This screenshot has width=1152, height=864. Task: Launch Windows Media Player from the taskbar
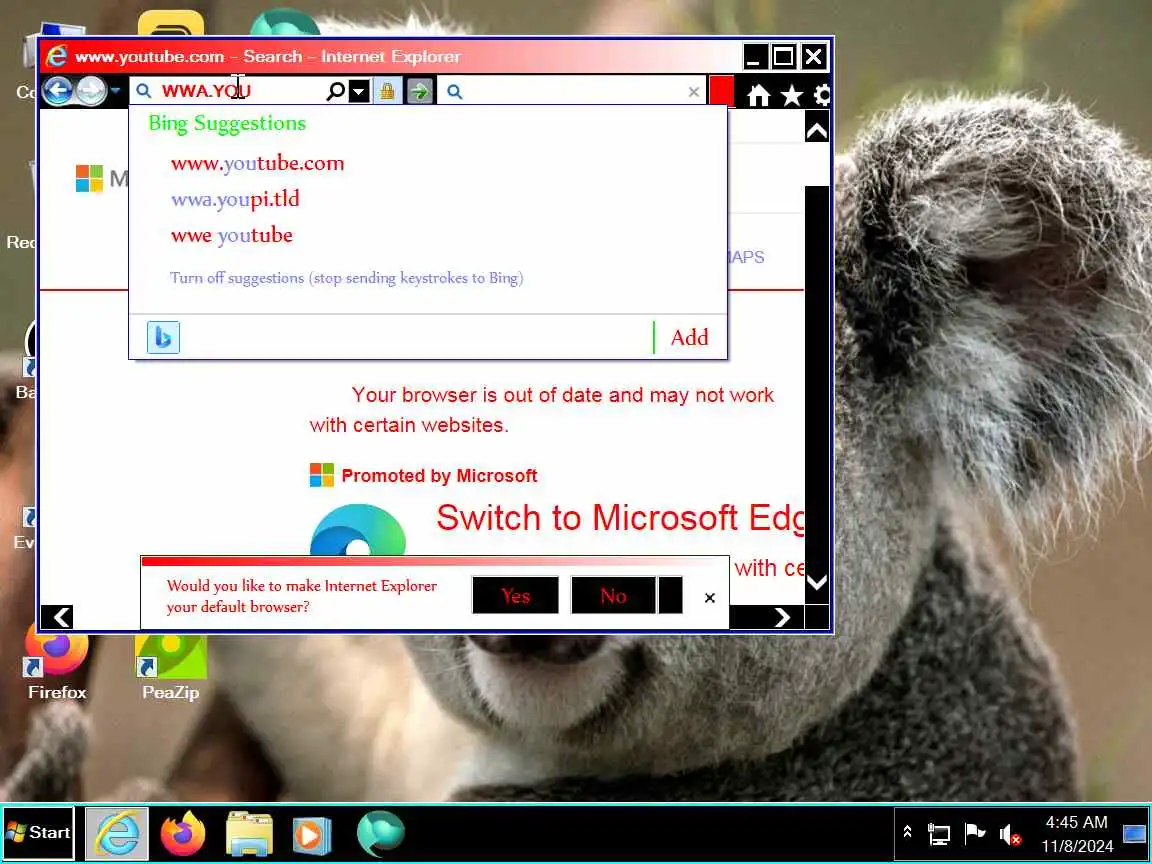coord(312,835)
